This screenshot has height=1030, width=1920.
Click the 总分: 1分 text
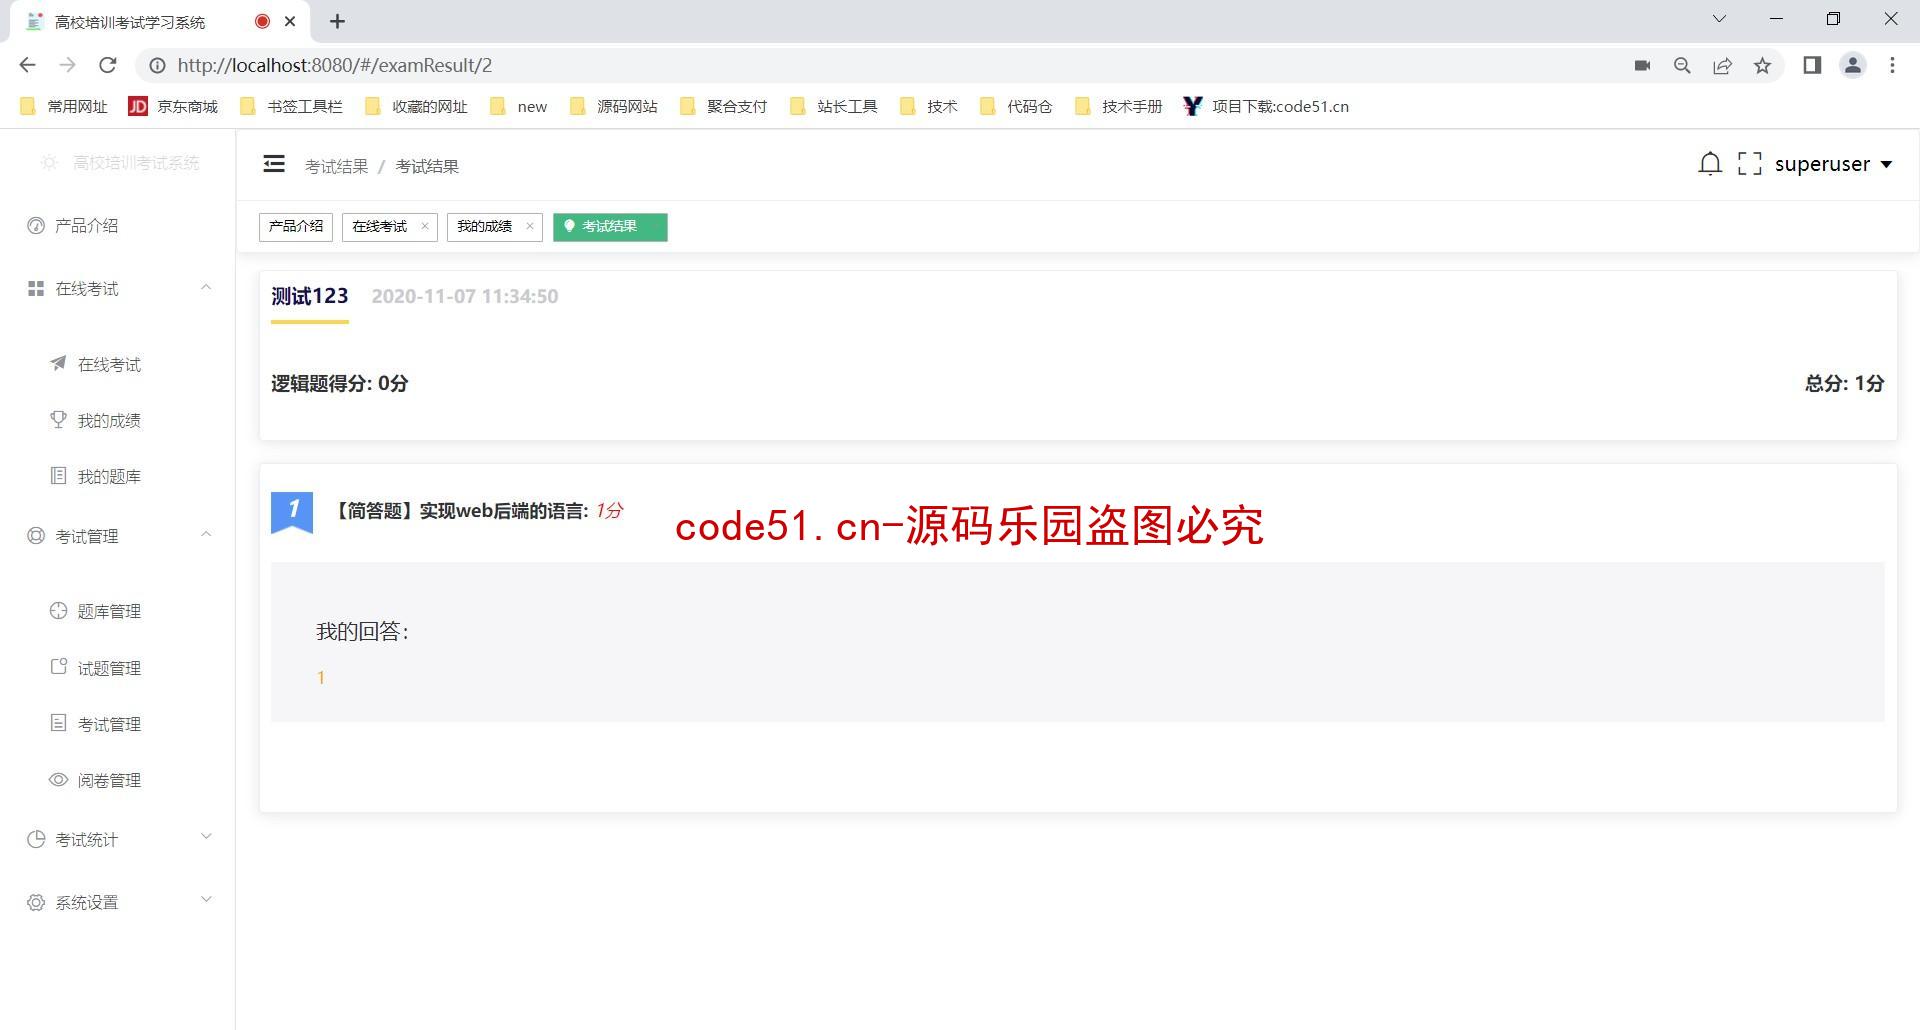[x=1844, y=384]
